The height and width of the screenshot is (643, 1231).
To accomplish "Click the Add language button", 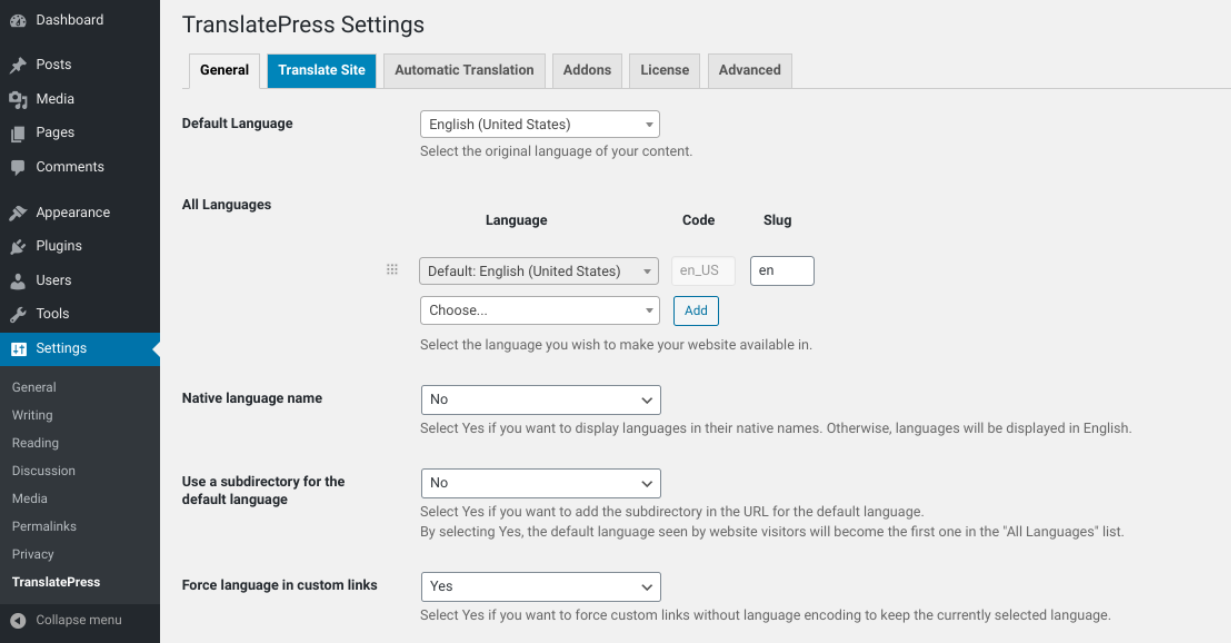I will coord(696,311).
